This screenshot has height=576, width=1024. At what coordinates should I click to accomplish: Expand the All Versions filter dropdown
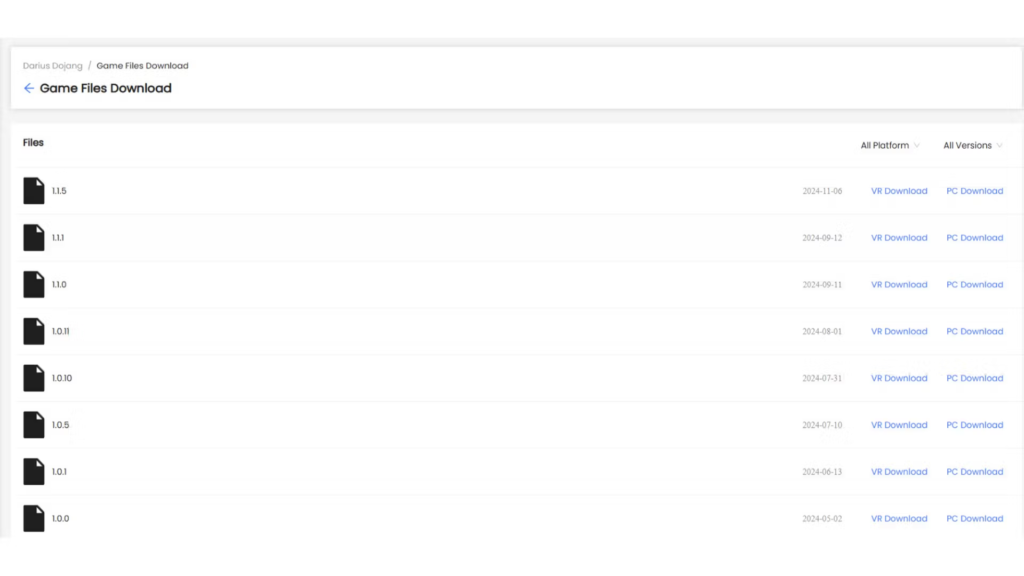pyautogui.click(x=972, y=146)
